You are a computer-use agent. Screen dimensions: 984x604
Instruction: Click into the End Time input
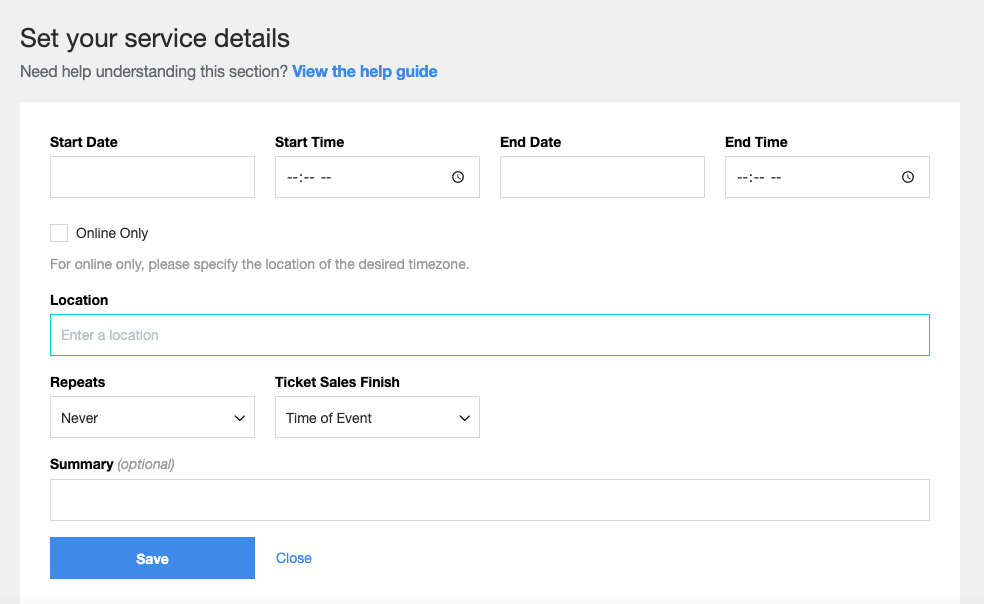pos(827,177)
